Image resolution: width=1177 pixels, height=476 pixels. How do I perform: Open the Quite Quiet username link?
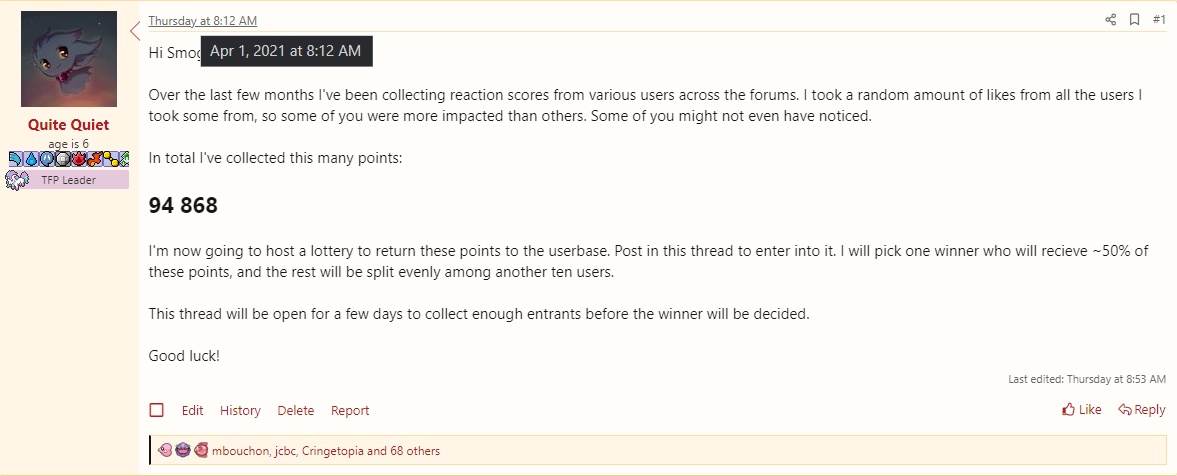click(69, 125)
